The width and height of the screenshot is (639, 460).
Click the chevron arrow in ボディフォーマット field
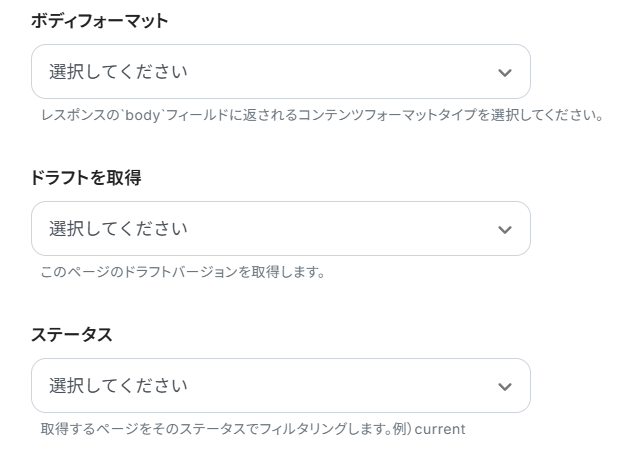[x=505, y=73]
